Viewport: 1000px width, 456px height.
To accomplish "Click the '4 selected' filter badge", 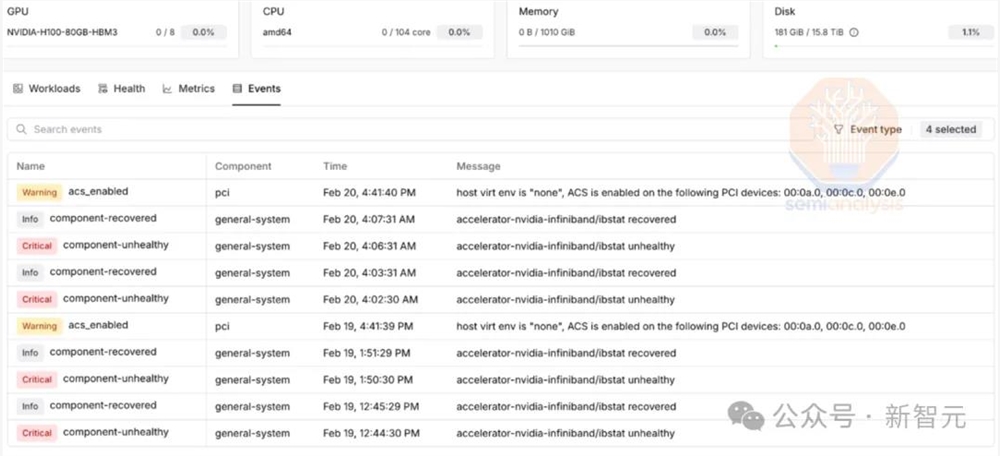I will point(950,130).
